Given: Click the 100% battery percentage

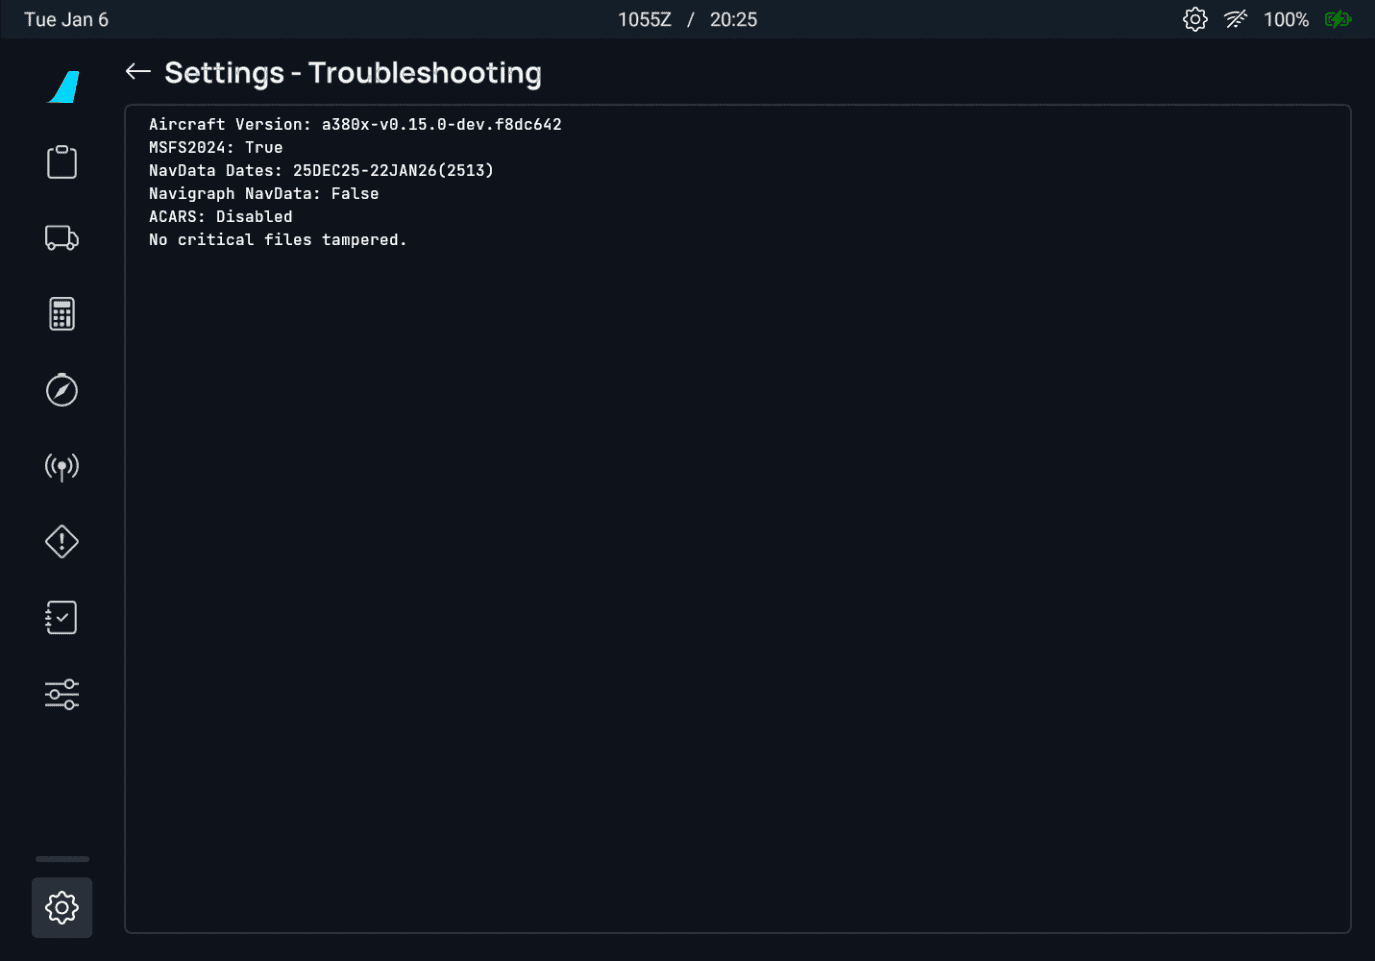Looking at the screenshot, I should 1286,20.
